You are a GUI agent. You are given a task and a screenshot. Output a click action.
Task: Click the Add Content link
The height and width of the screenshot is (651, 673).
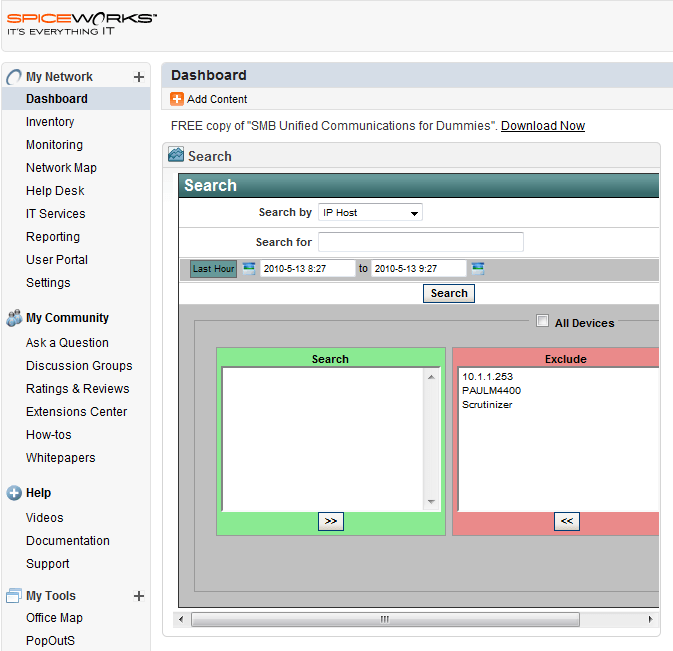click(x=217, y=99)
